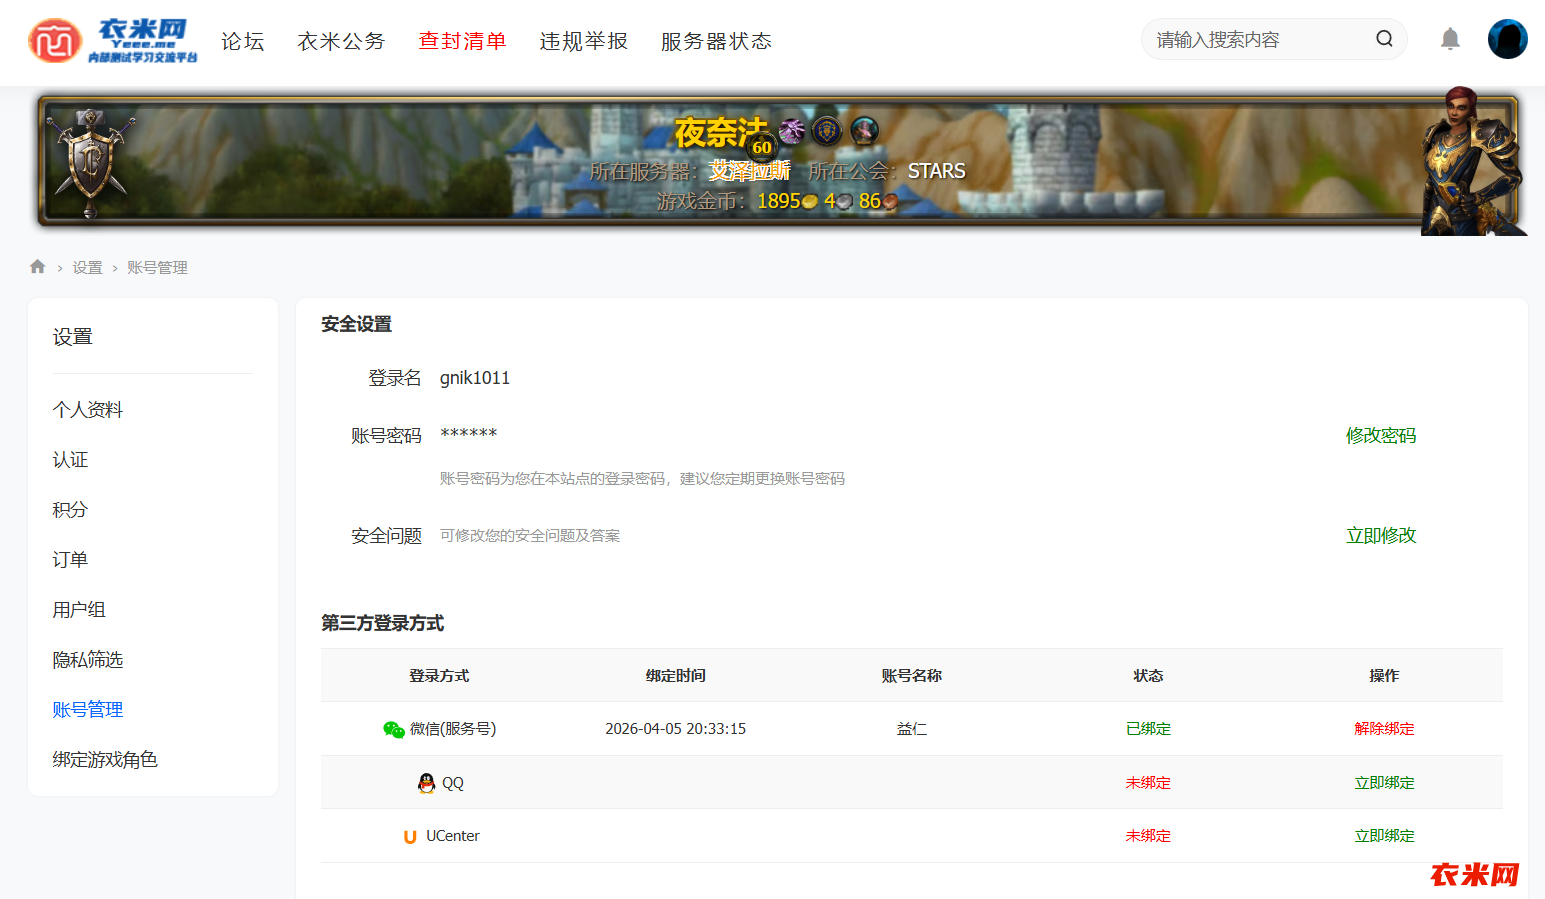The image size is (1545, 899).
Task: Select 隐私筛选 in settings sidebar
Action: tap(88, 660)
